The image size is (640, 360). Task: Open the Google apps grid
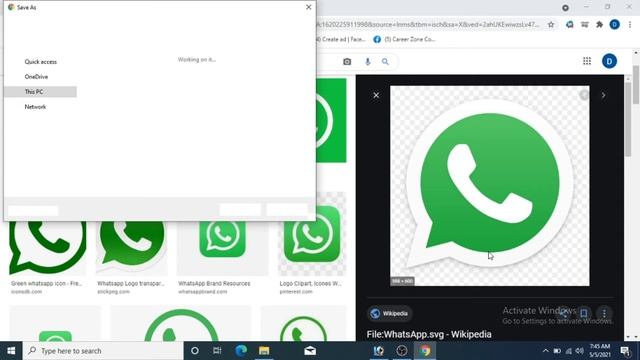tap(587, 61)
